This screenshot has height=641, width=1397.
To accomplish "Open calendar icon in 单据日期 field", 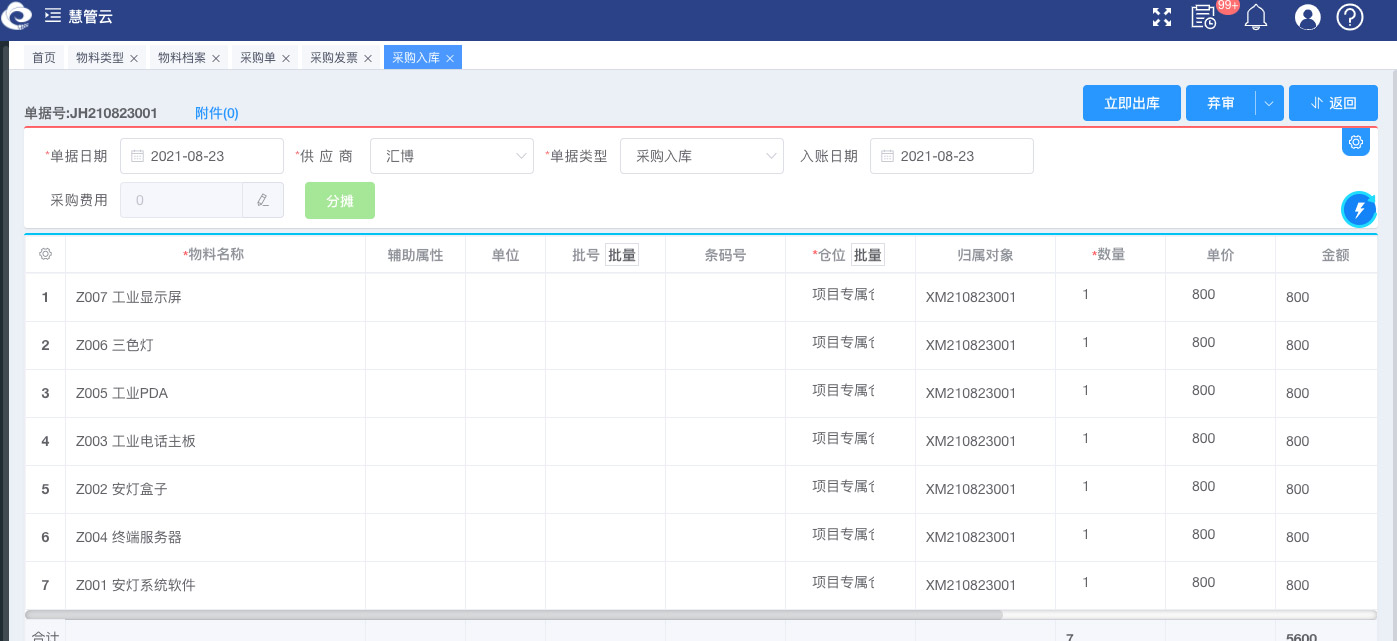I will tap(138, 156).
